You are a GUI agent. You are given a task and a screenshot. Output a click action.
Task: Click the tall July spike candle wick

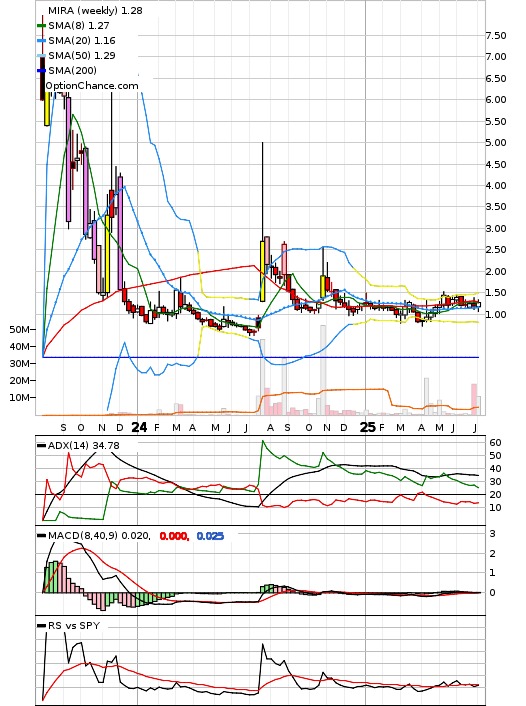(263, 189)
